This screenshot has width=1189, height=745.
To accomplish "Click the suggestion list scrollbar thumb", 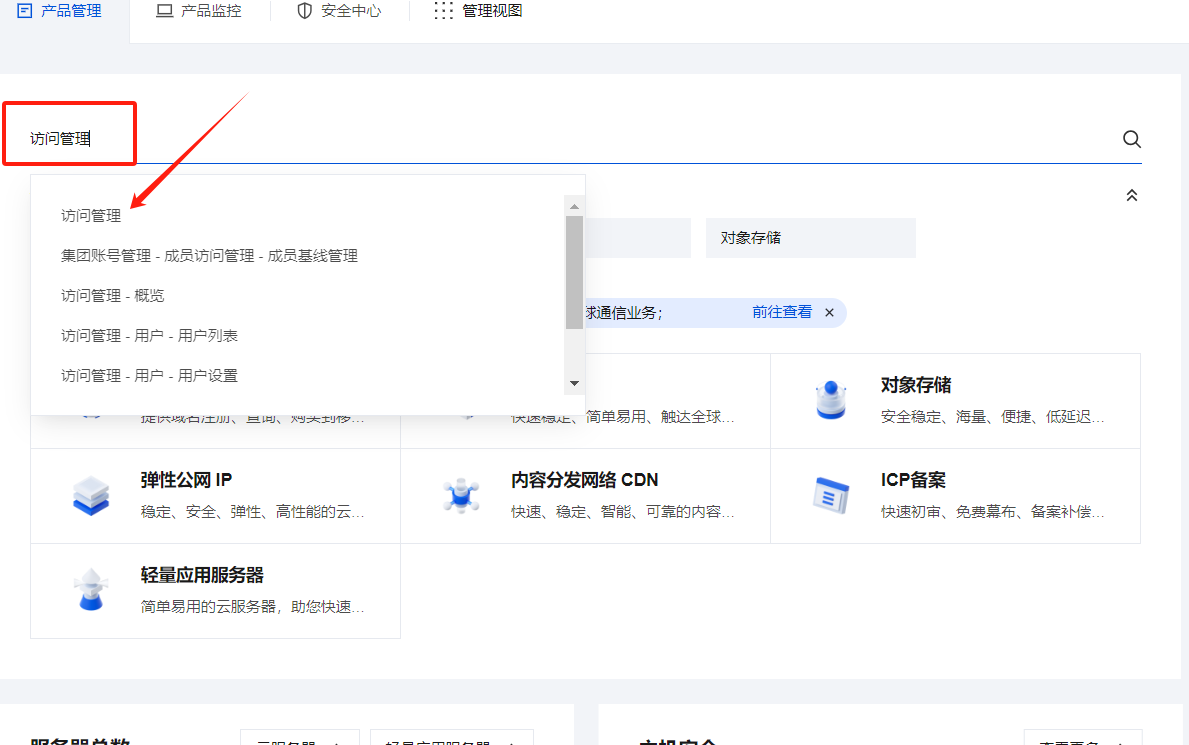I will coord(574,272).
